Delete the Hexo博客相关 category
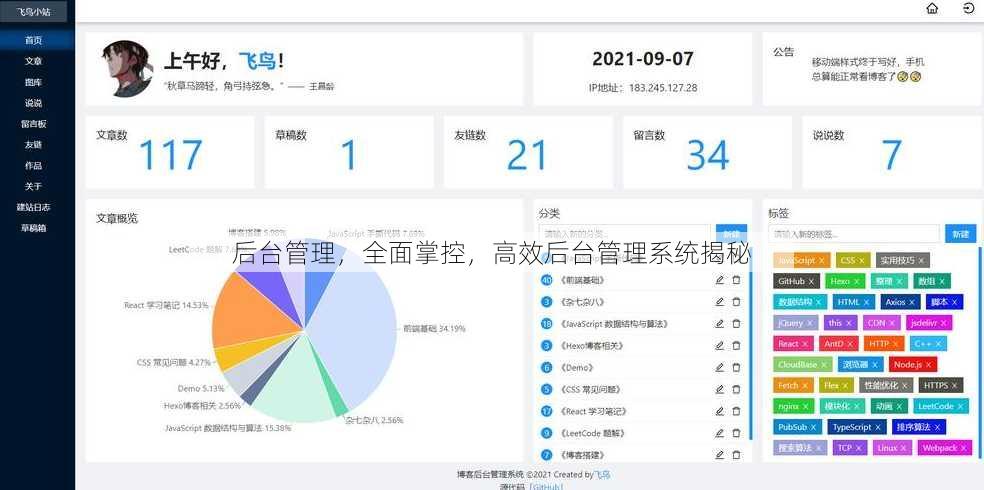The width and height of the screenshot is (984, 490). 736,346
